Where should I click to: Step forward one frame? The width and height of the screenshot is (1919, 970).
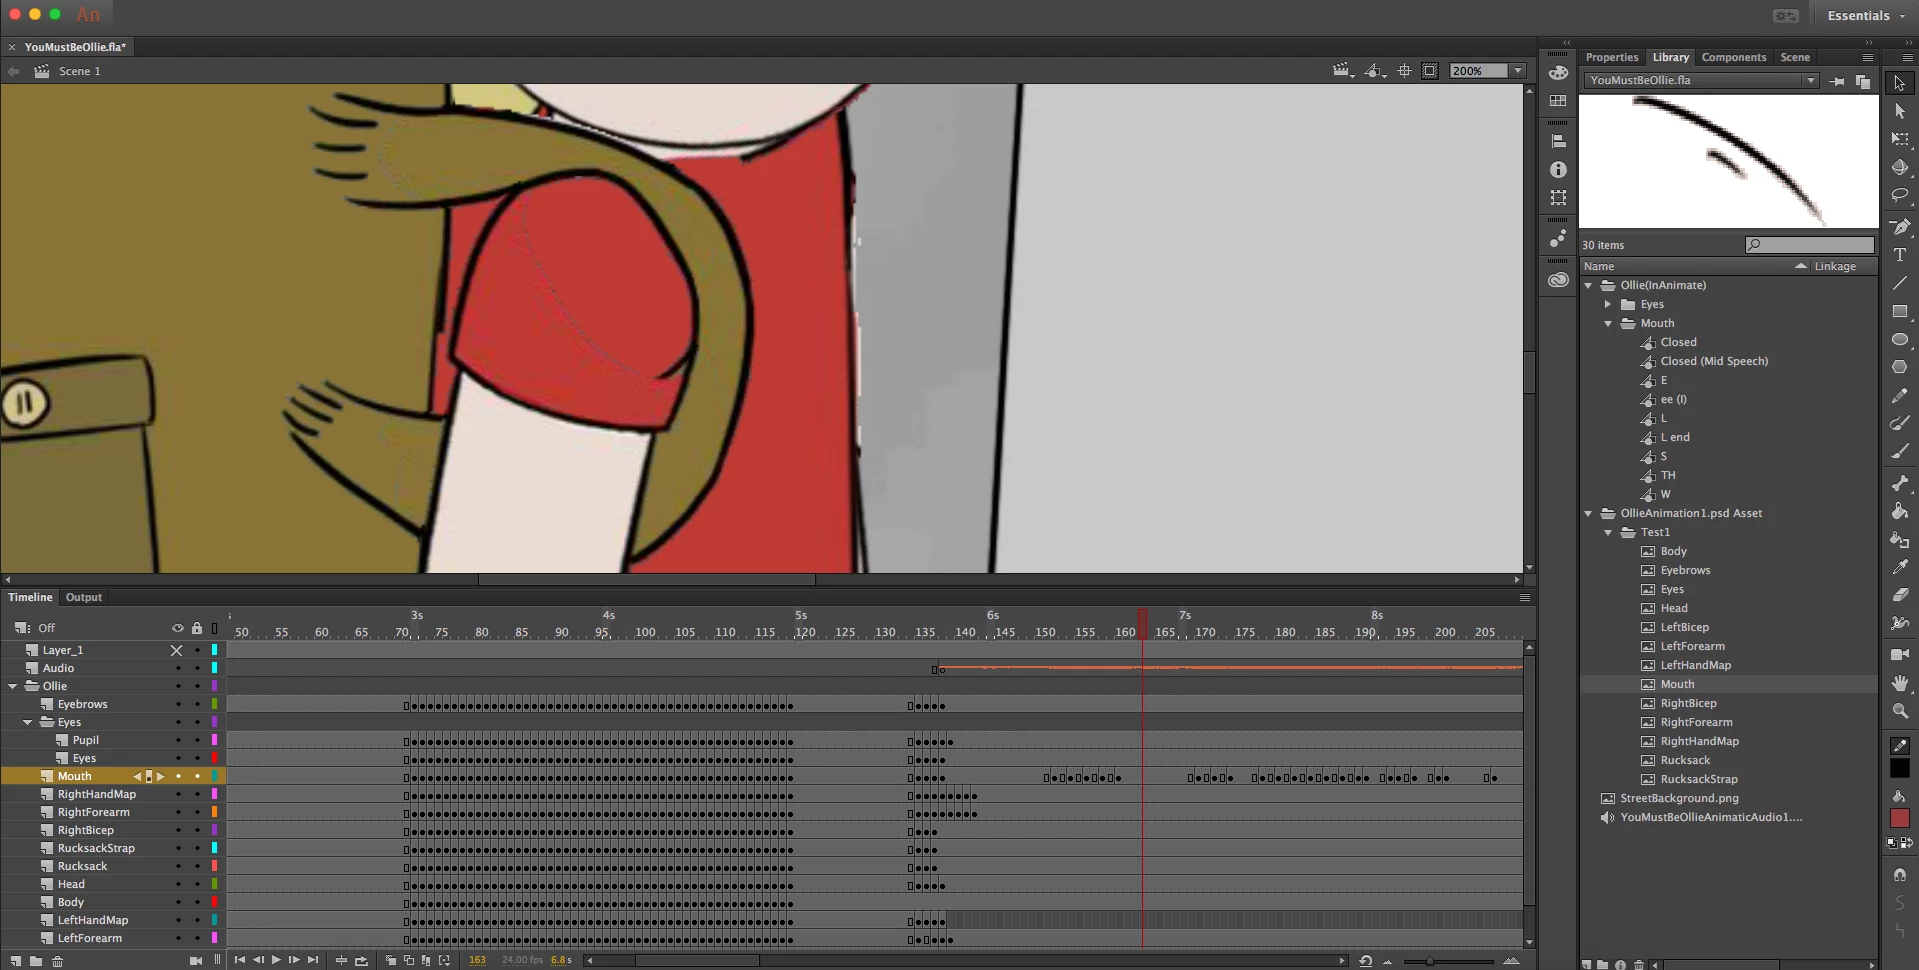[294, 960]
